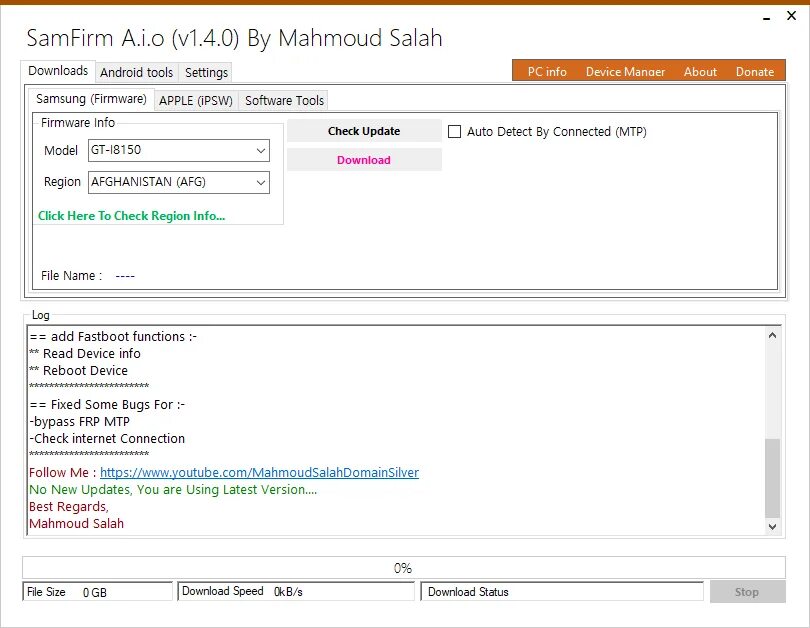Click the Download Status field
This screenshot has height=628, width=810.
tap(562, 591)
